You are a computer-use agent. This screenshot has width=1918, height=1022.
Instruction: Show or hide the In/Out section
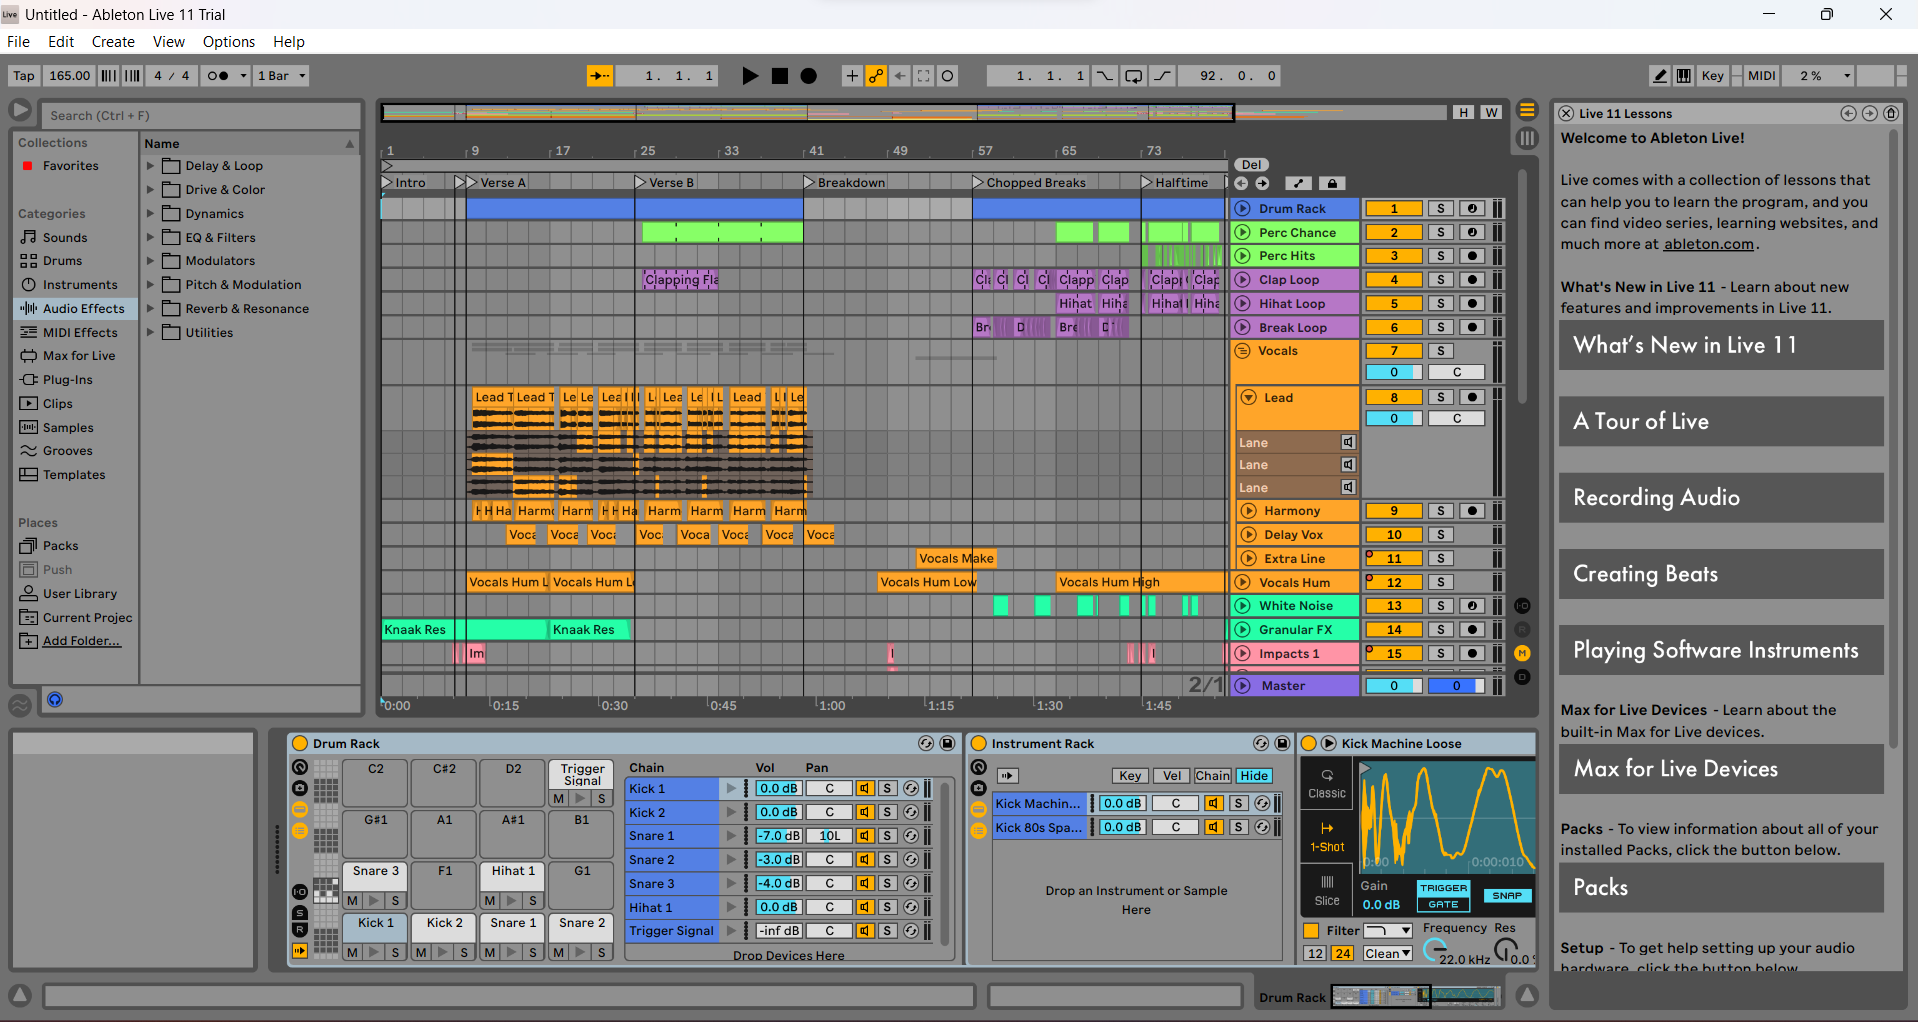tap(1522, 606)
